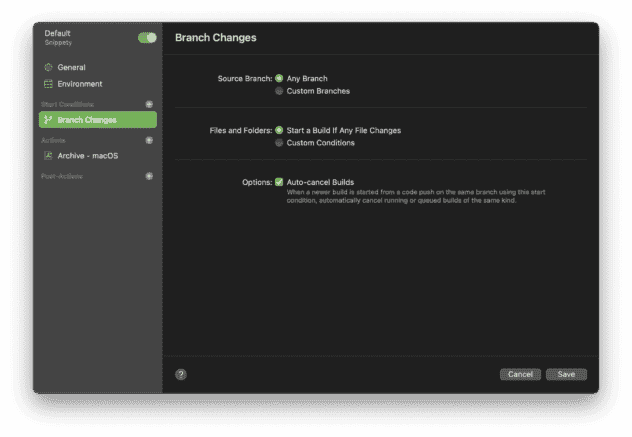632x437 pixels.
Task: Add a new Start Condition with plus
Action: point(149,104)
